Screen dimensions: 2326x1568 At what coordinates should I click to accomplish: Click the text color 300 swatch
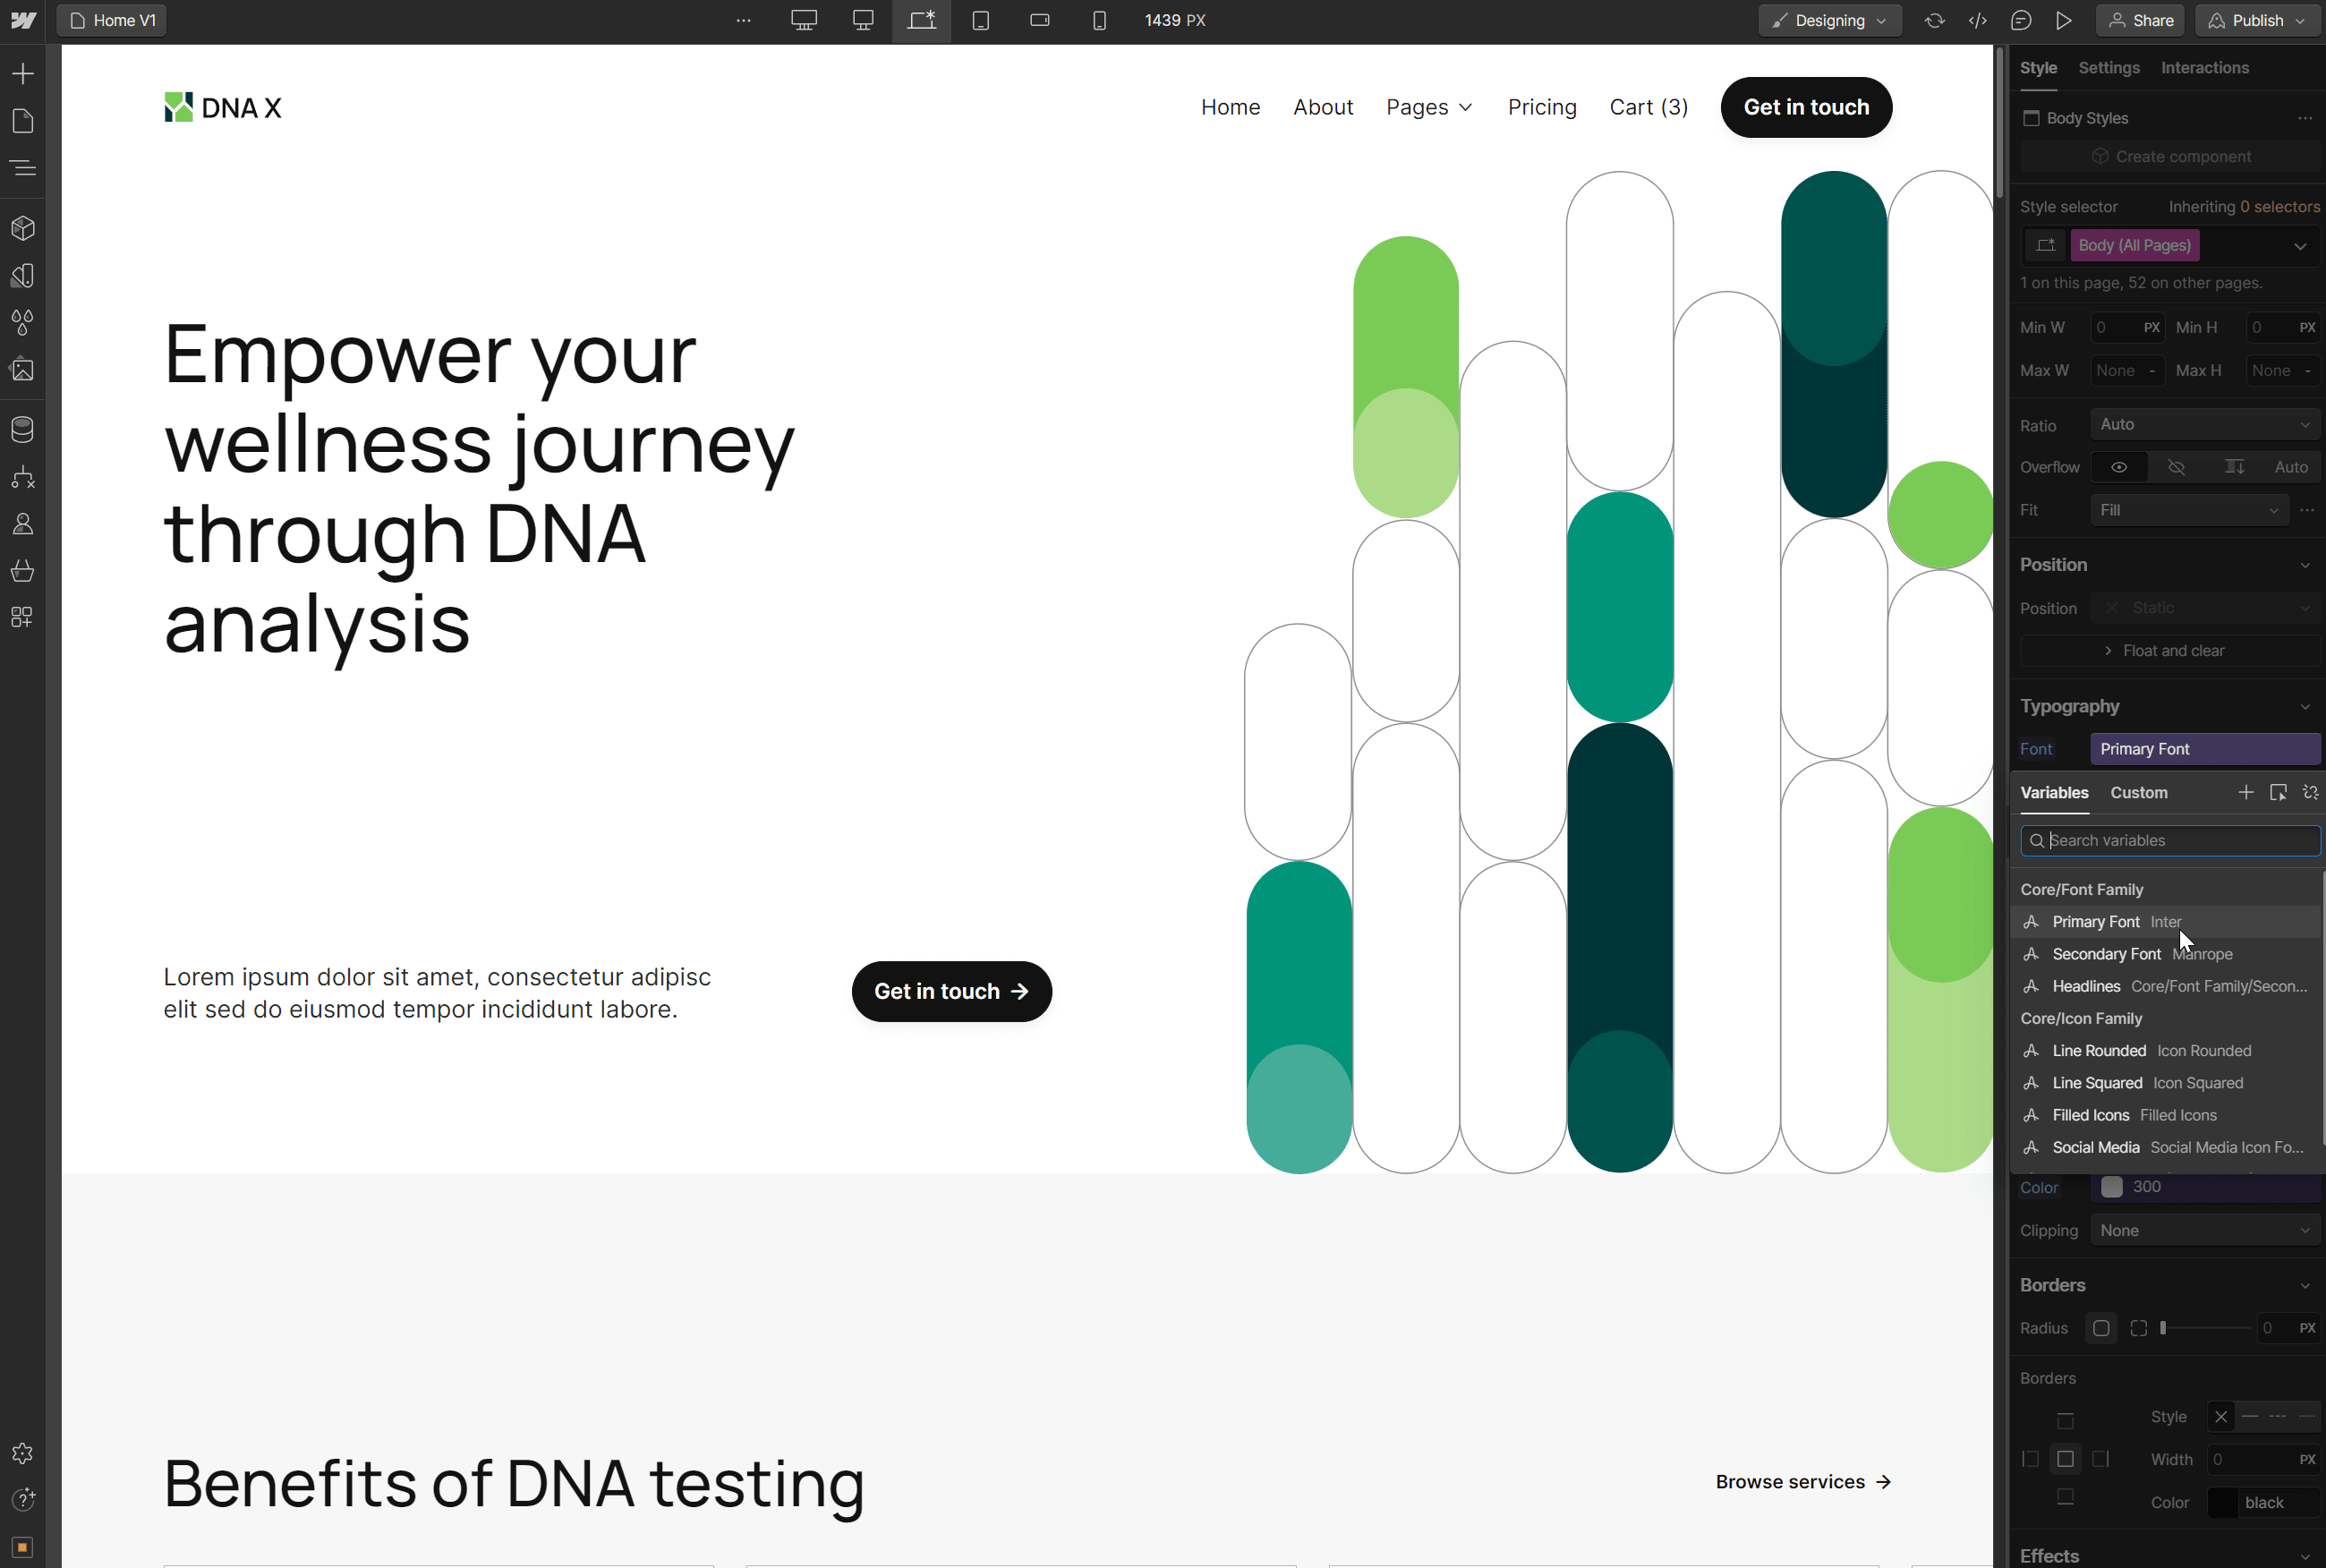[x=2112, y=1187]
